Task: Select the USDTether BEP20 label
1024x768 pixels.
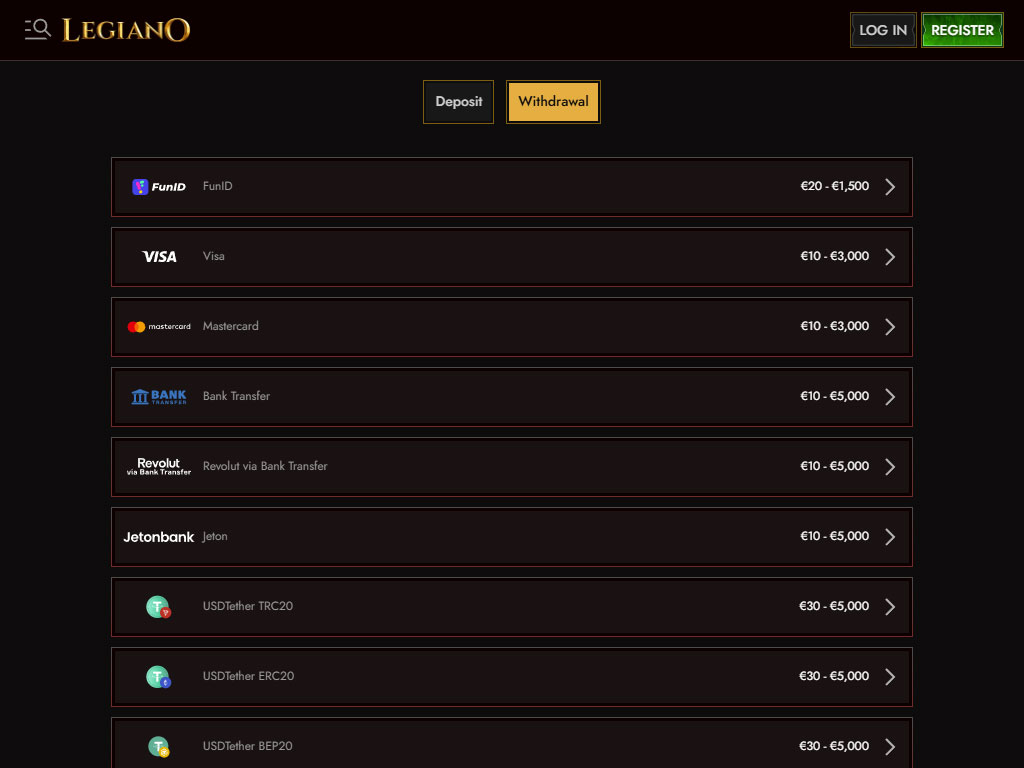Action: point(248,746)
